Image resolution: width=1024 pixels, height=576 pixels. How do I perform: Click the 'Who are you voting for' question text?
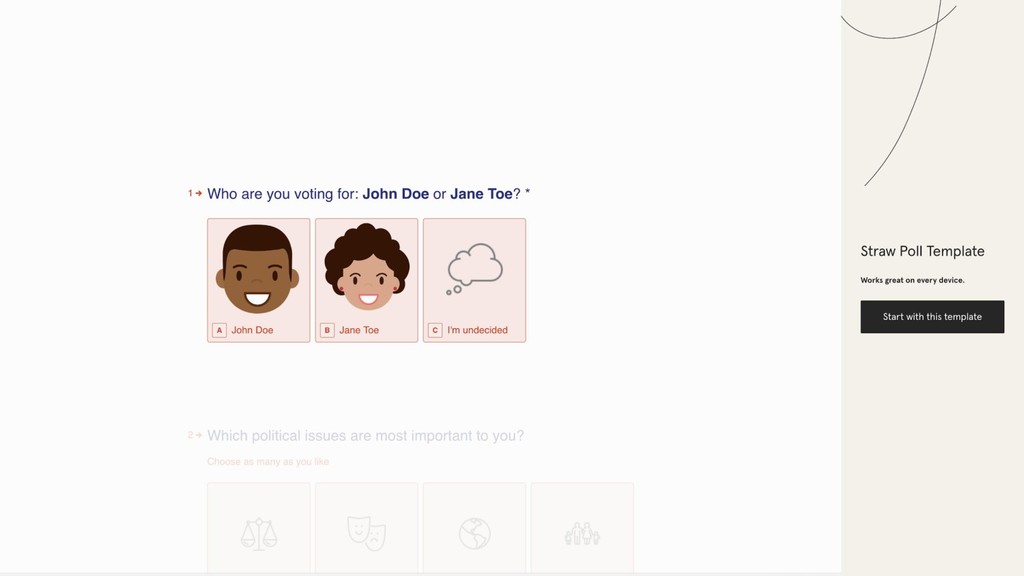[x=368, y=194]
